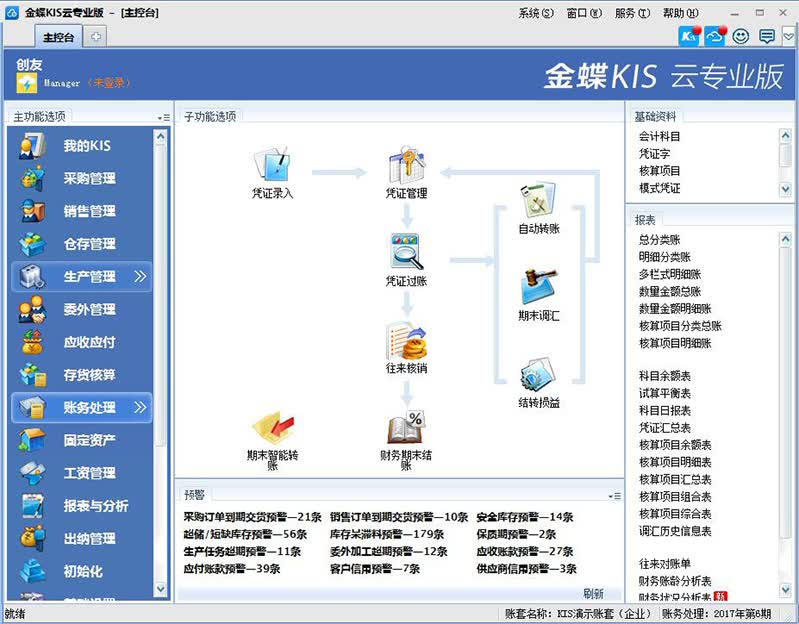Screen dimensions: 799x624
Task: Open 应收账款预警 alert
Action: tap(524, 551)
